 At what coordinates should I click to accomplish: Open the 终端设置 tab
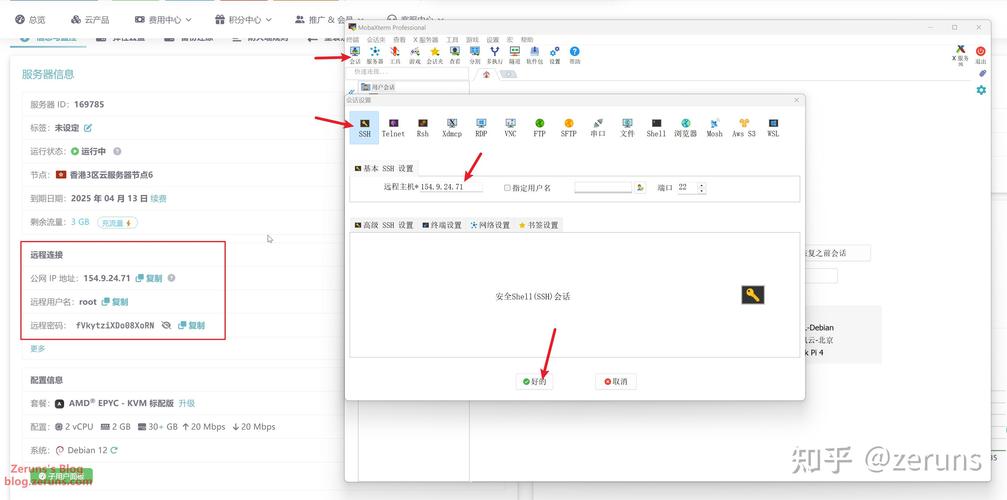[x=442, y=225]
